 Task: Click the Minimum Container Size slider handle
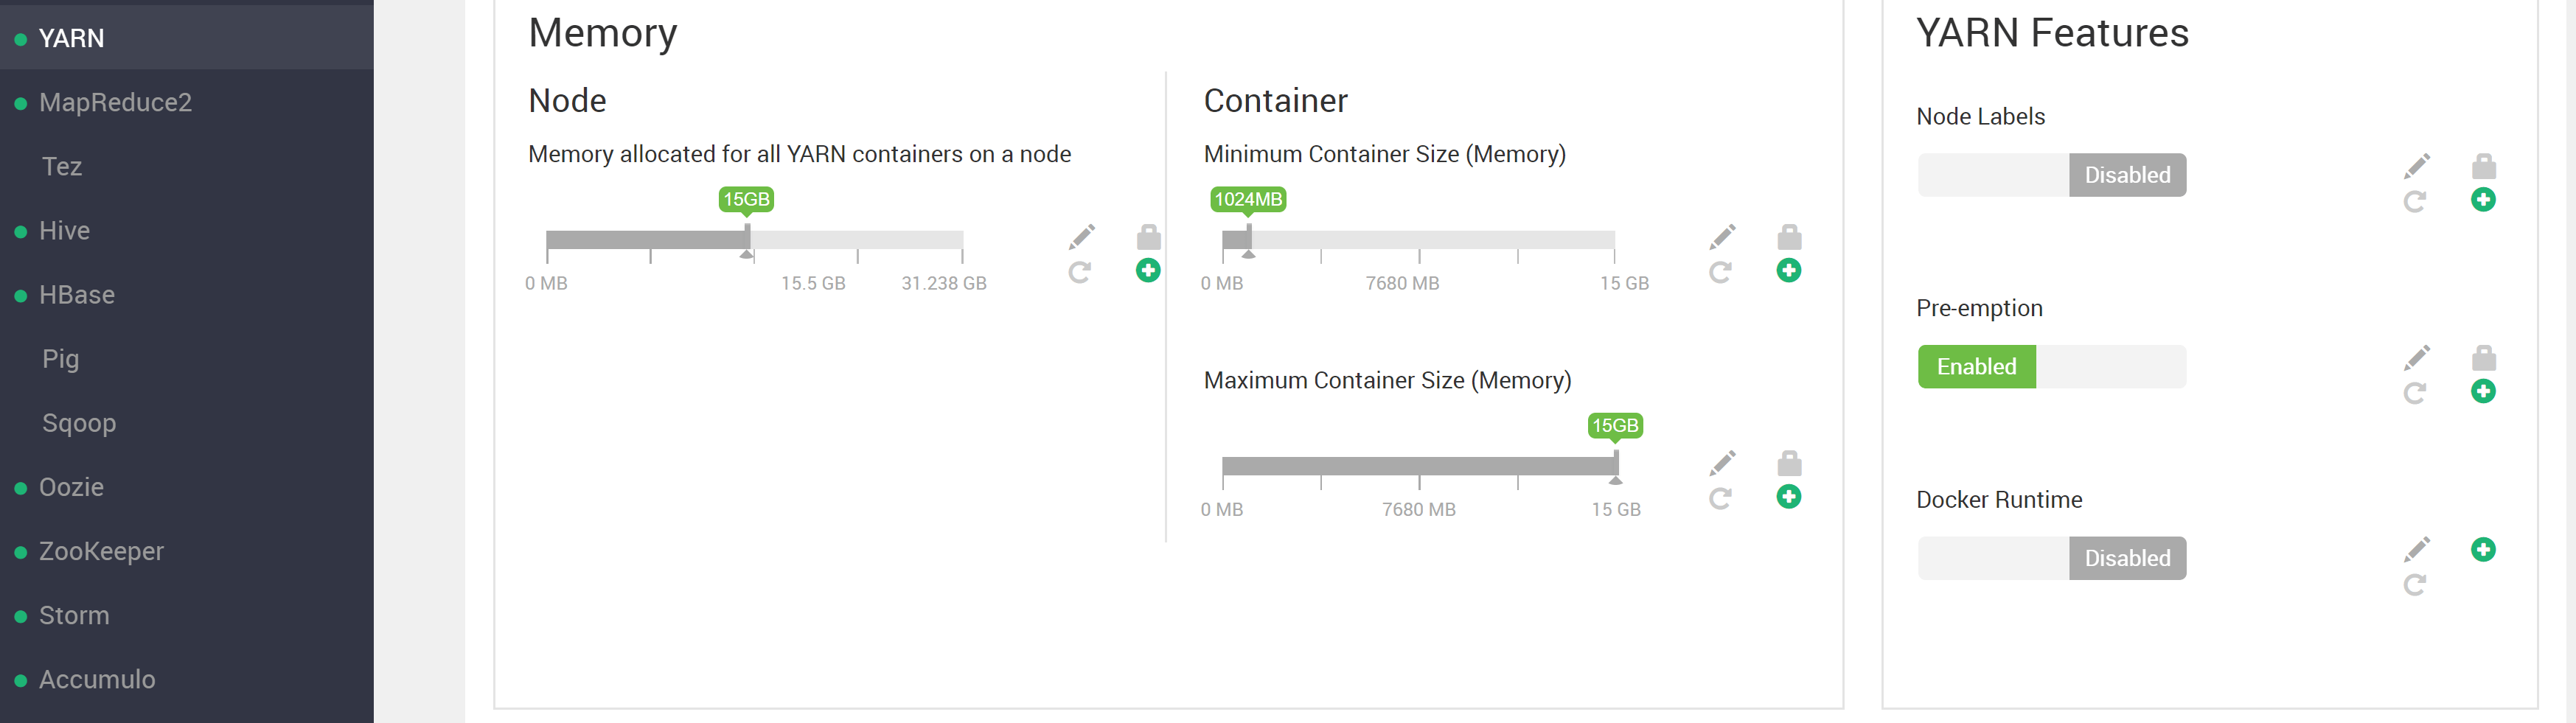pos(1249,239)
